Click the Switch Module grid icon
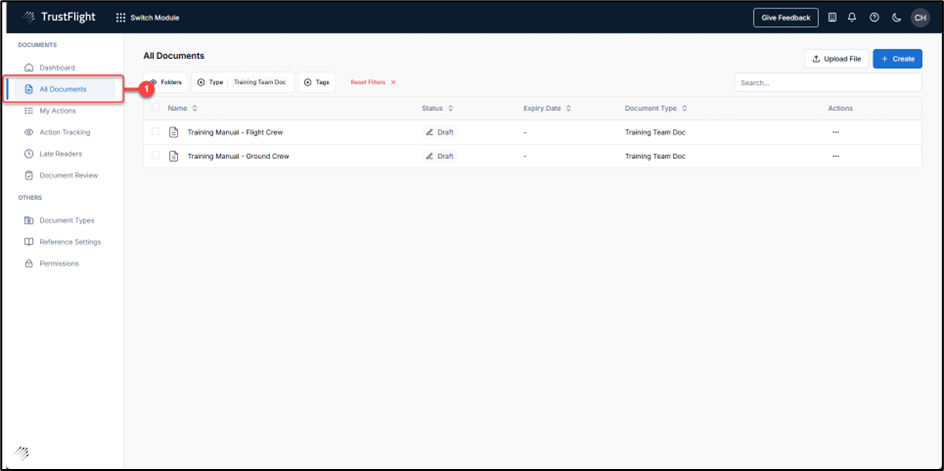The width and height of the screenshot is (944, 471). (121, 17)
